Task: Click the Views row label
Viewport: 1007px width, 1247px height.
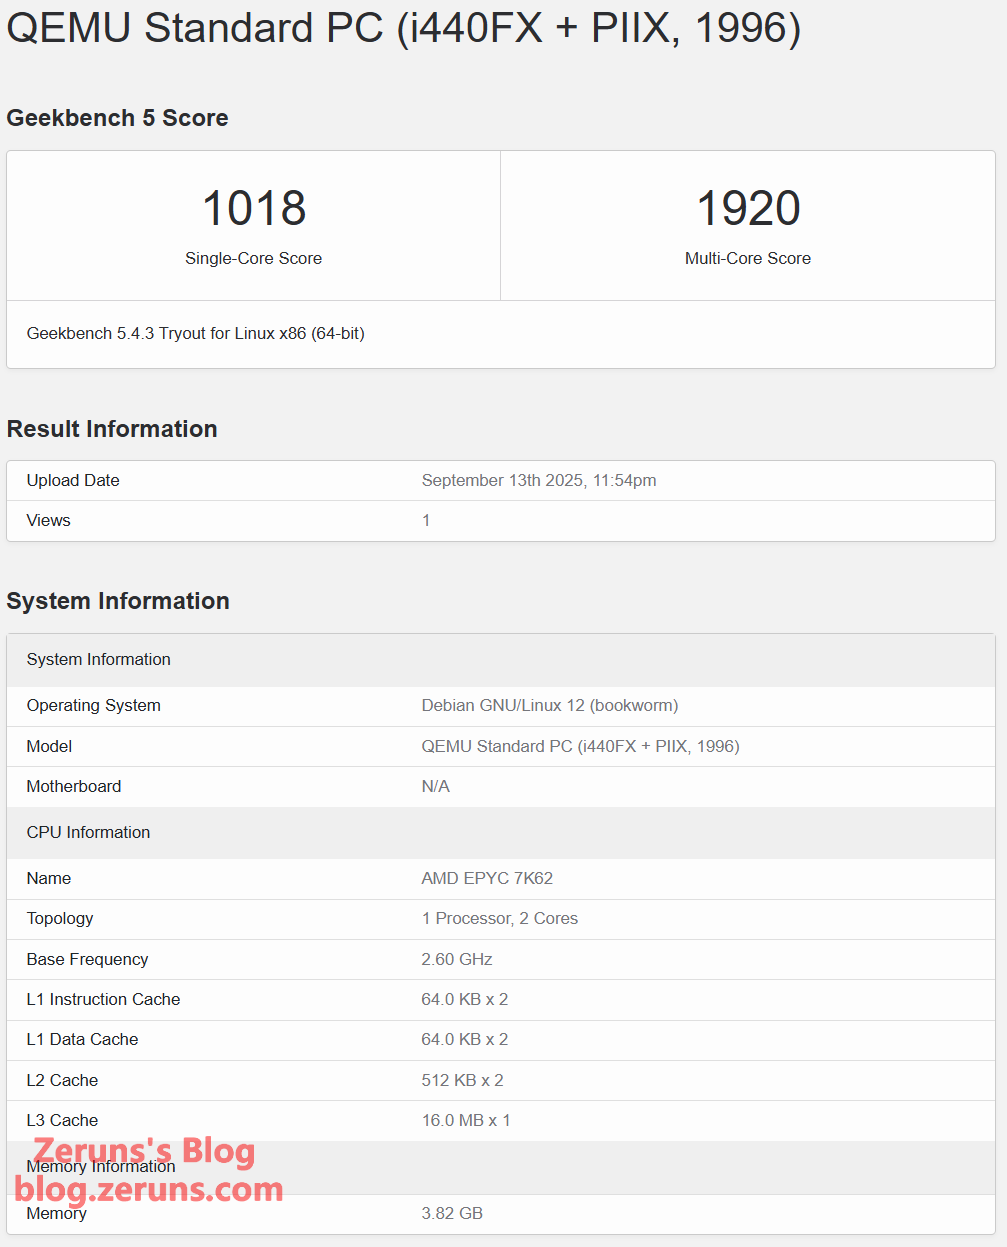Action: coord(48,520)
